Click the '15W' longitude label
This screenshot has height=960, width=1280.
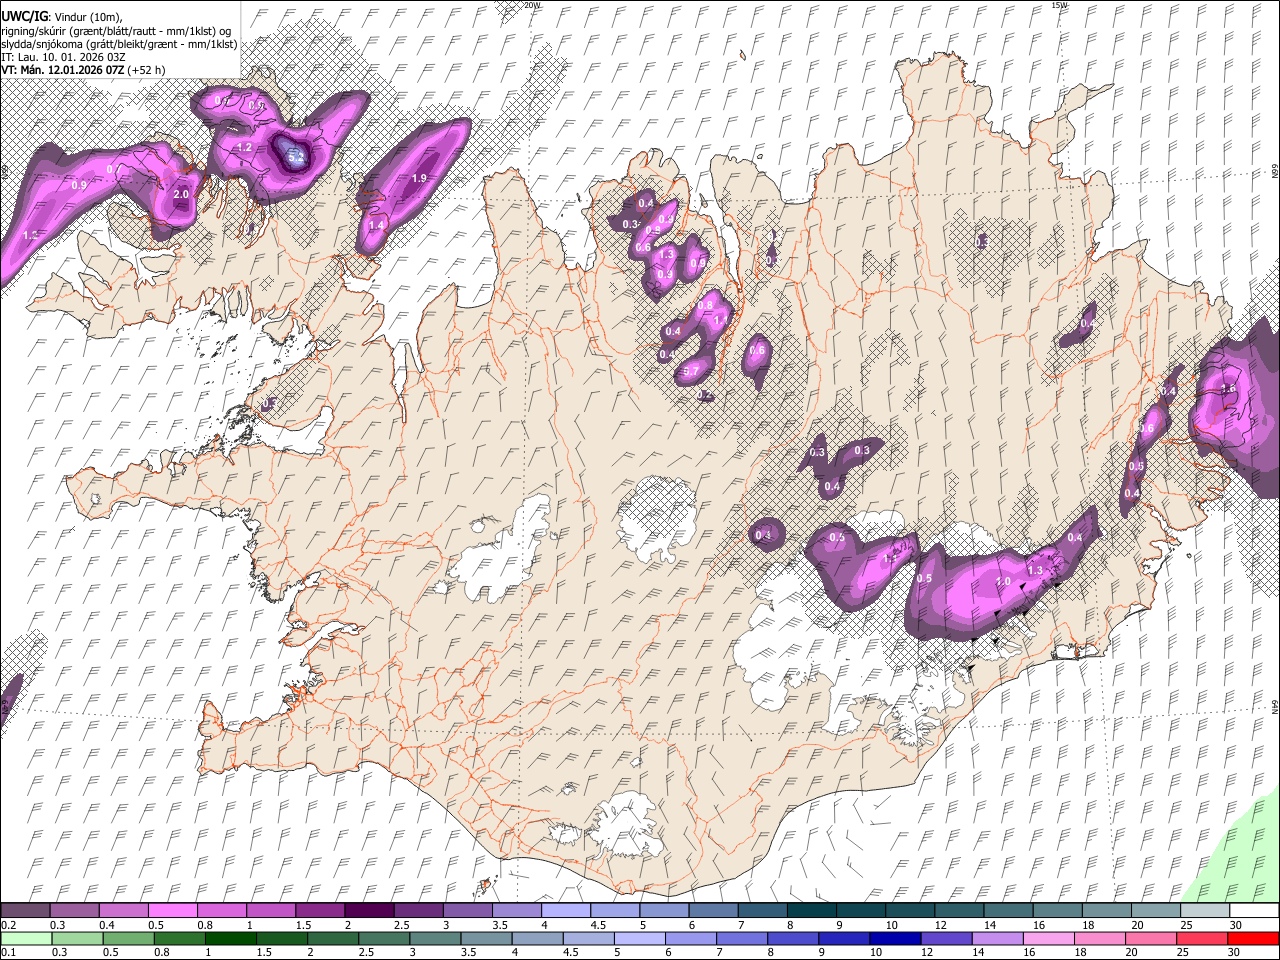pyautogui.click(x=1060, y=5)
